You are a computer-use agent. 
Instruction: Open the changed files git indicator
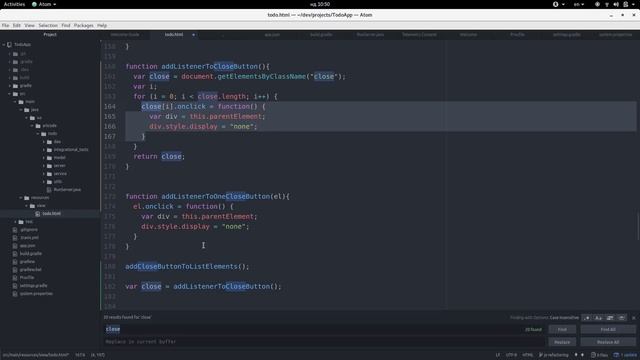coord(600,355)
